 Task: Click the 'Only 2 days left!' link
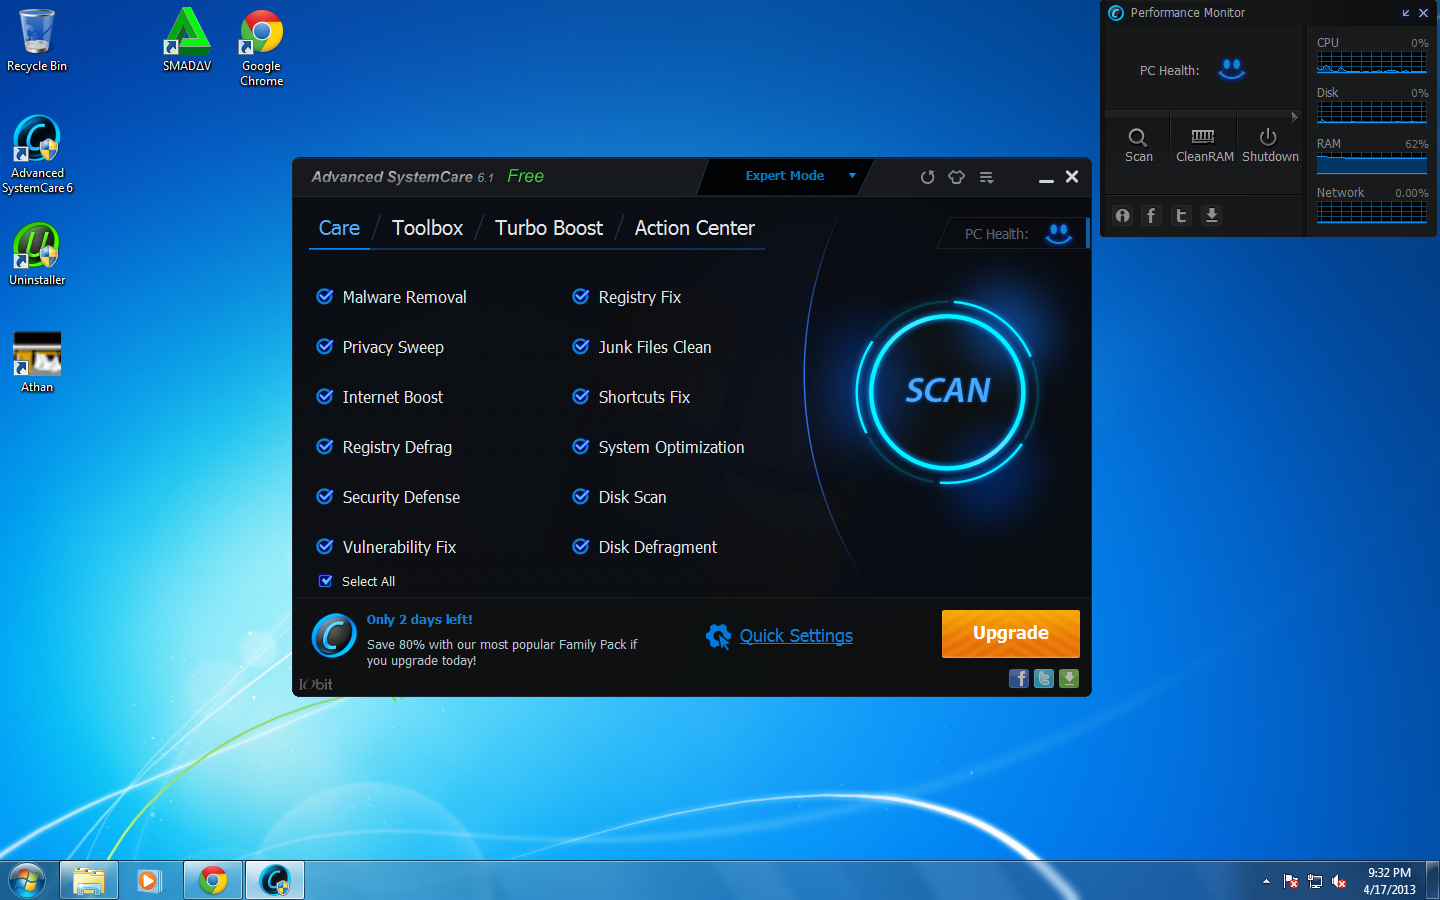[x=419, y=619]
